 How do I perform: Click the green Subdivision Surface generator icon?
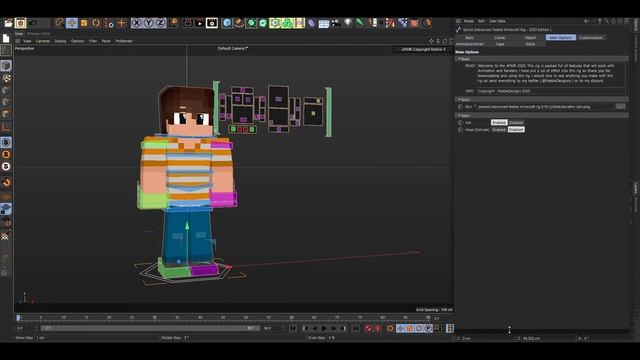pos(251,23)
